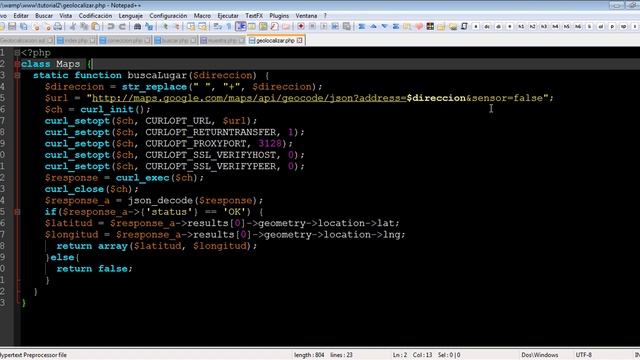Save the file with the Save icon
This screenshot has height=360, width=640.
coord(12,27)
